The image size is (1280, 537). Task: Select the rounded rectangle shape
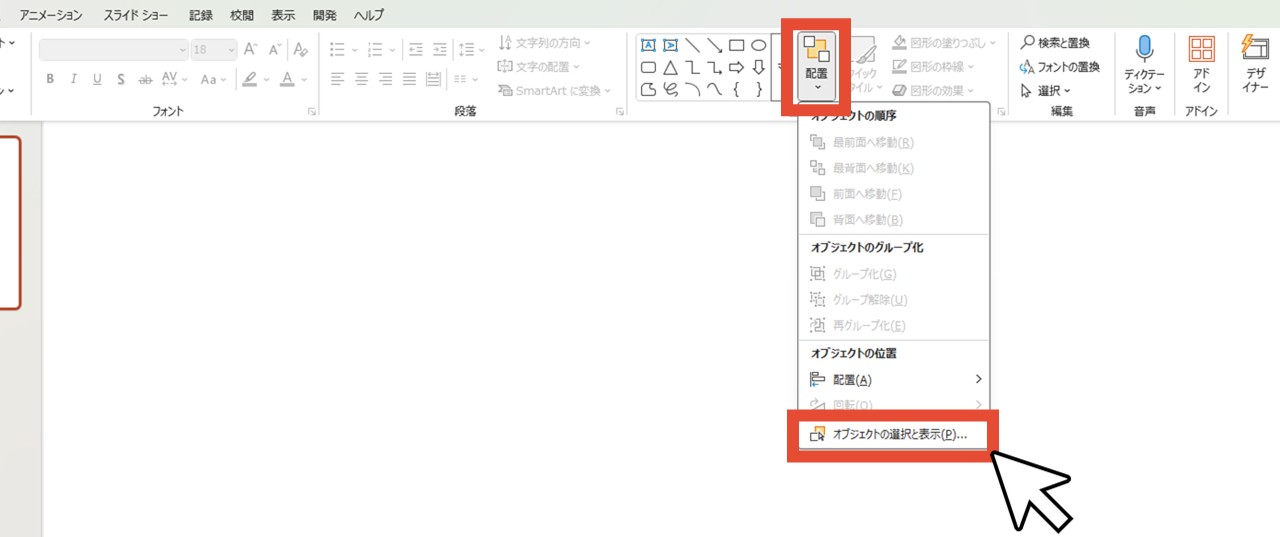[x=648, y=67]
